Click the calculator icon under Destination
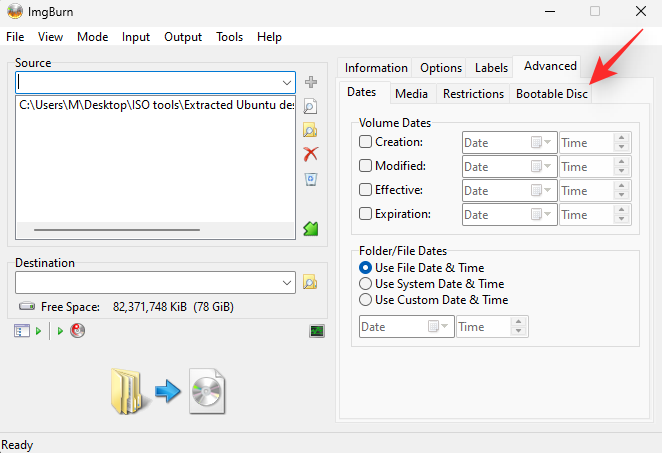Screen dimensions: 662x453 tap(22, 331)
